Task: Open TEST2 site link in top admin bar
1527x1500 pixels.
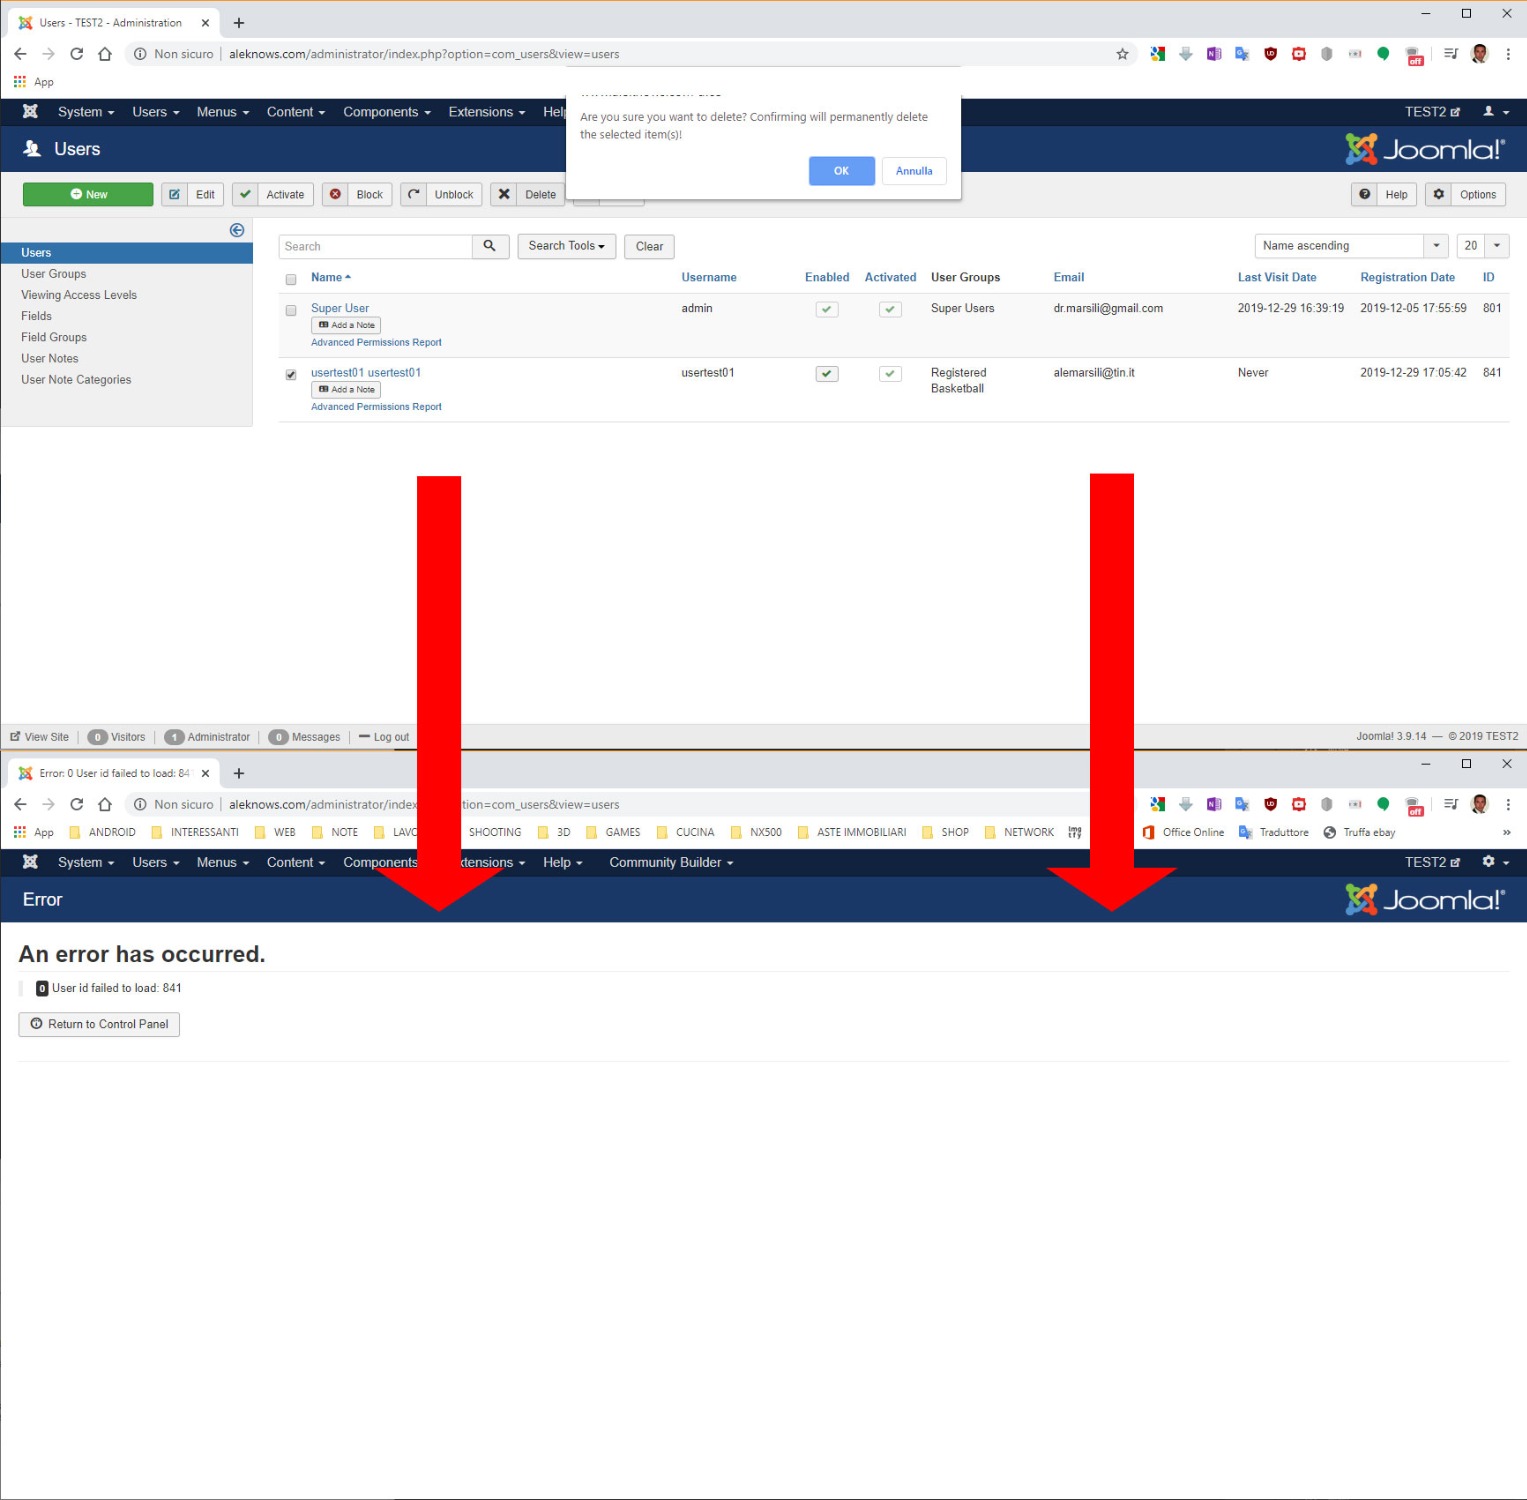Action: 1432,112
